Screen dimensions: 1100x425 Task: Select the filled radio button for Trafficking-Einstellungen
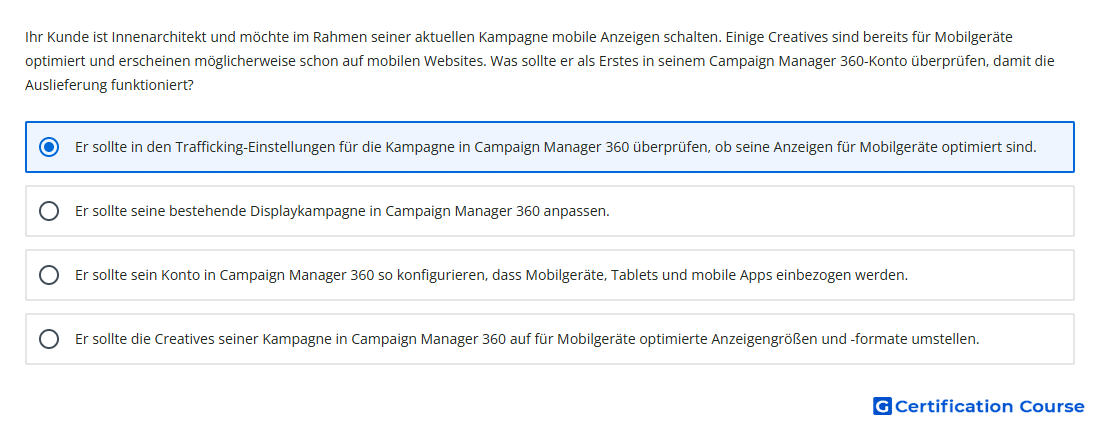[49, 147]
